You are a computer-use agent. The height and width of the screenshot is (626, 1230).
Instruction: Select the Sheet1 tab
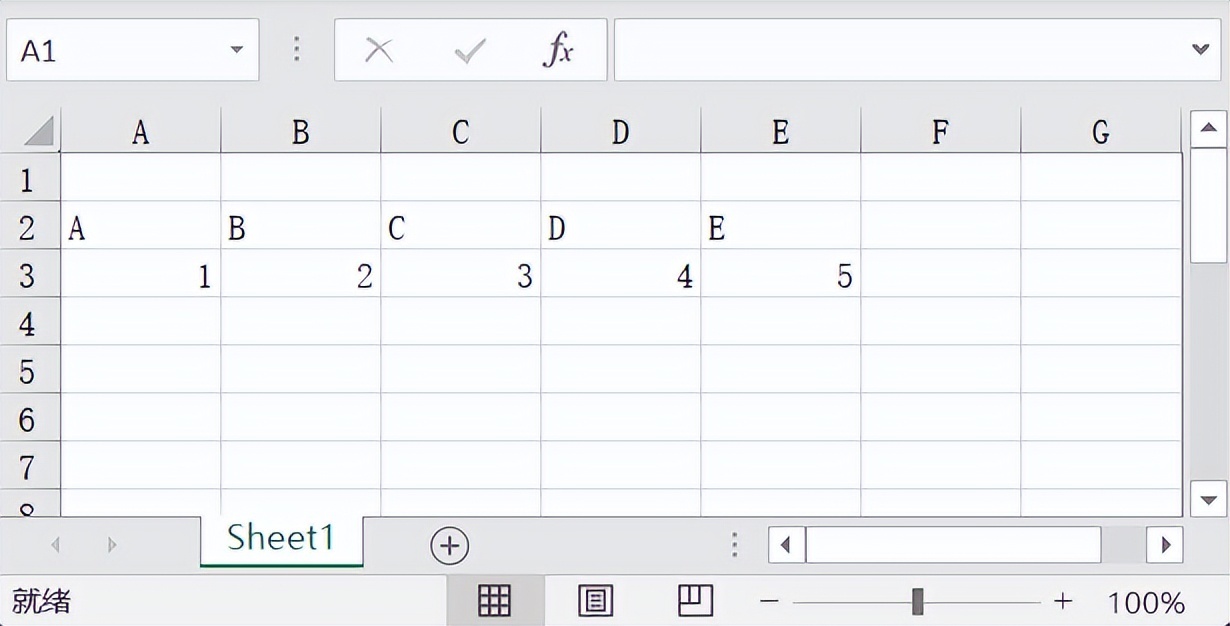coord(281,539)
